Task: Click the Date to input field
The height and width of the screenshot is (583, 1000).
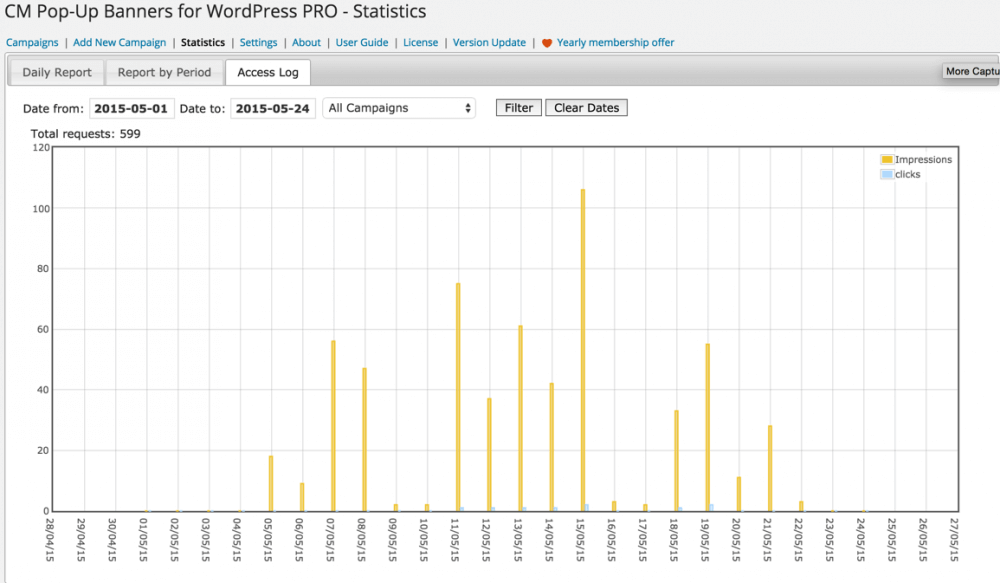Action: (273, 108)
